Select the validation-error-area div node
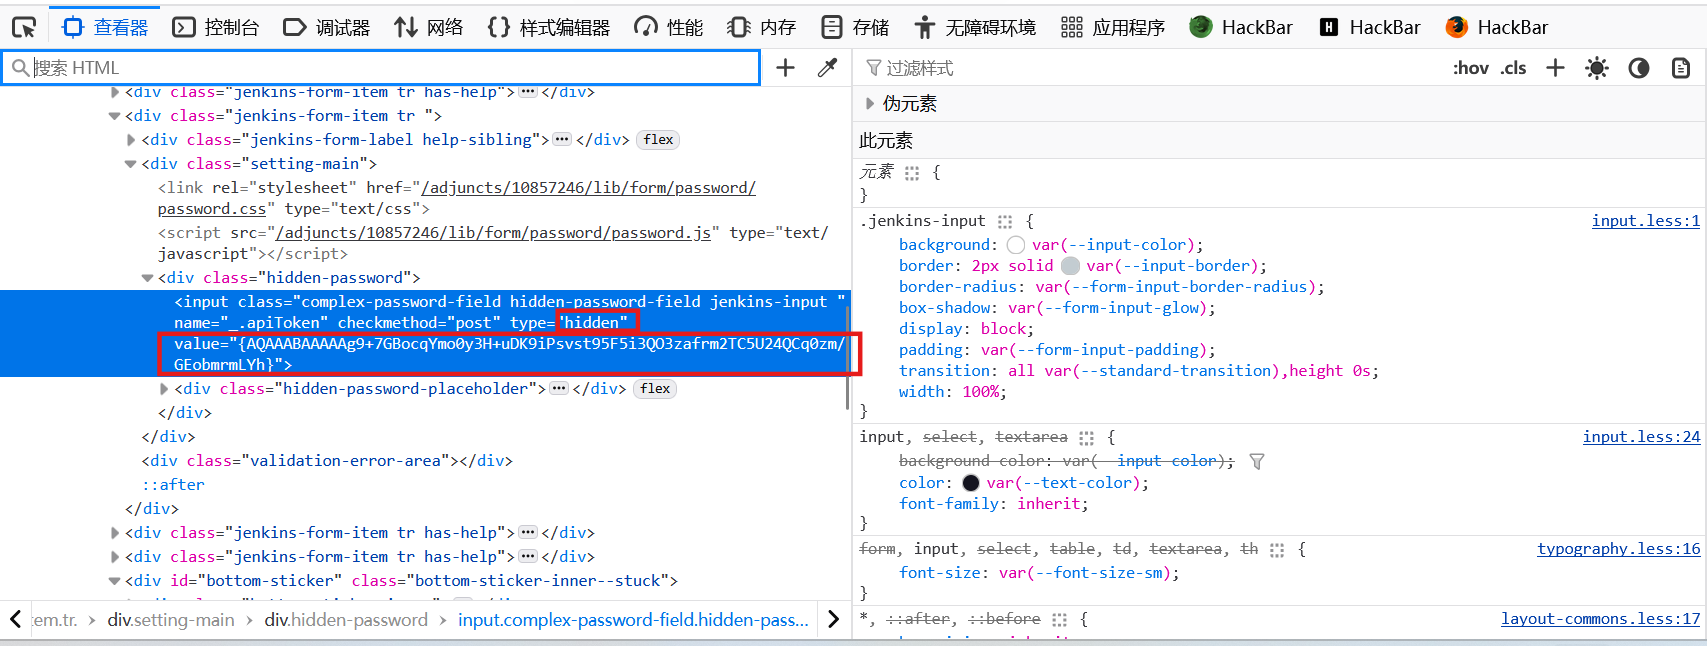The width and height of the screenshot is (1707, 646). pyautogui.click(x=327, y=461)
